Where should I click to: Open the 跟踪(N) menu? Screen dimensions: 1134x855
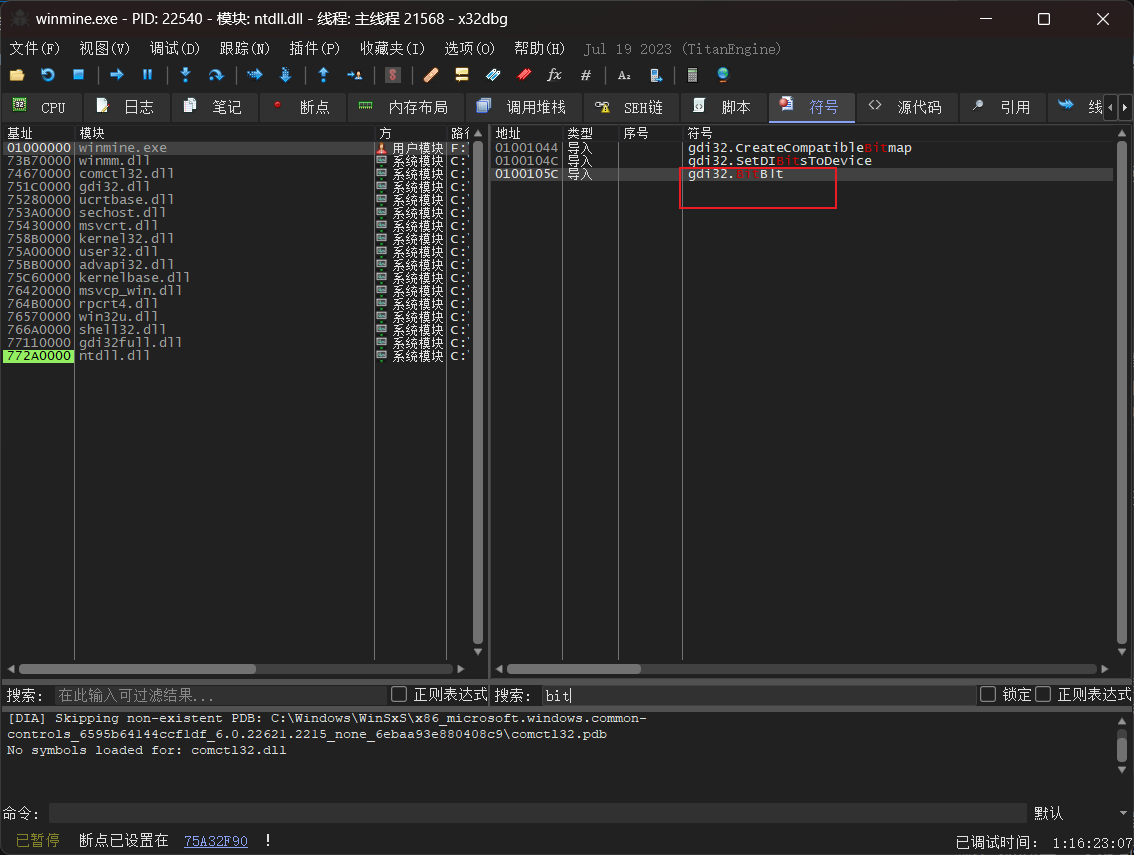pyautogui.click(x=244, y=48)
